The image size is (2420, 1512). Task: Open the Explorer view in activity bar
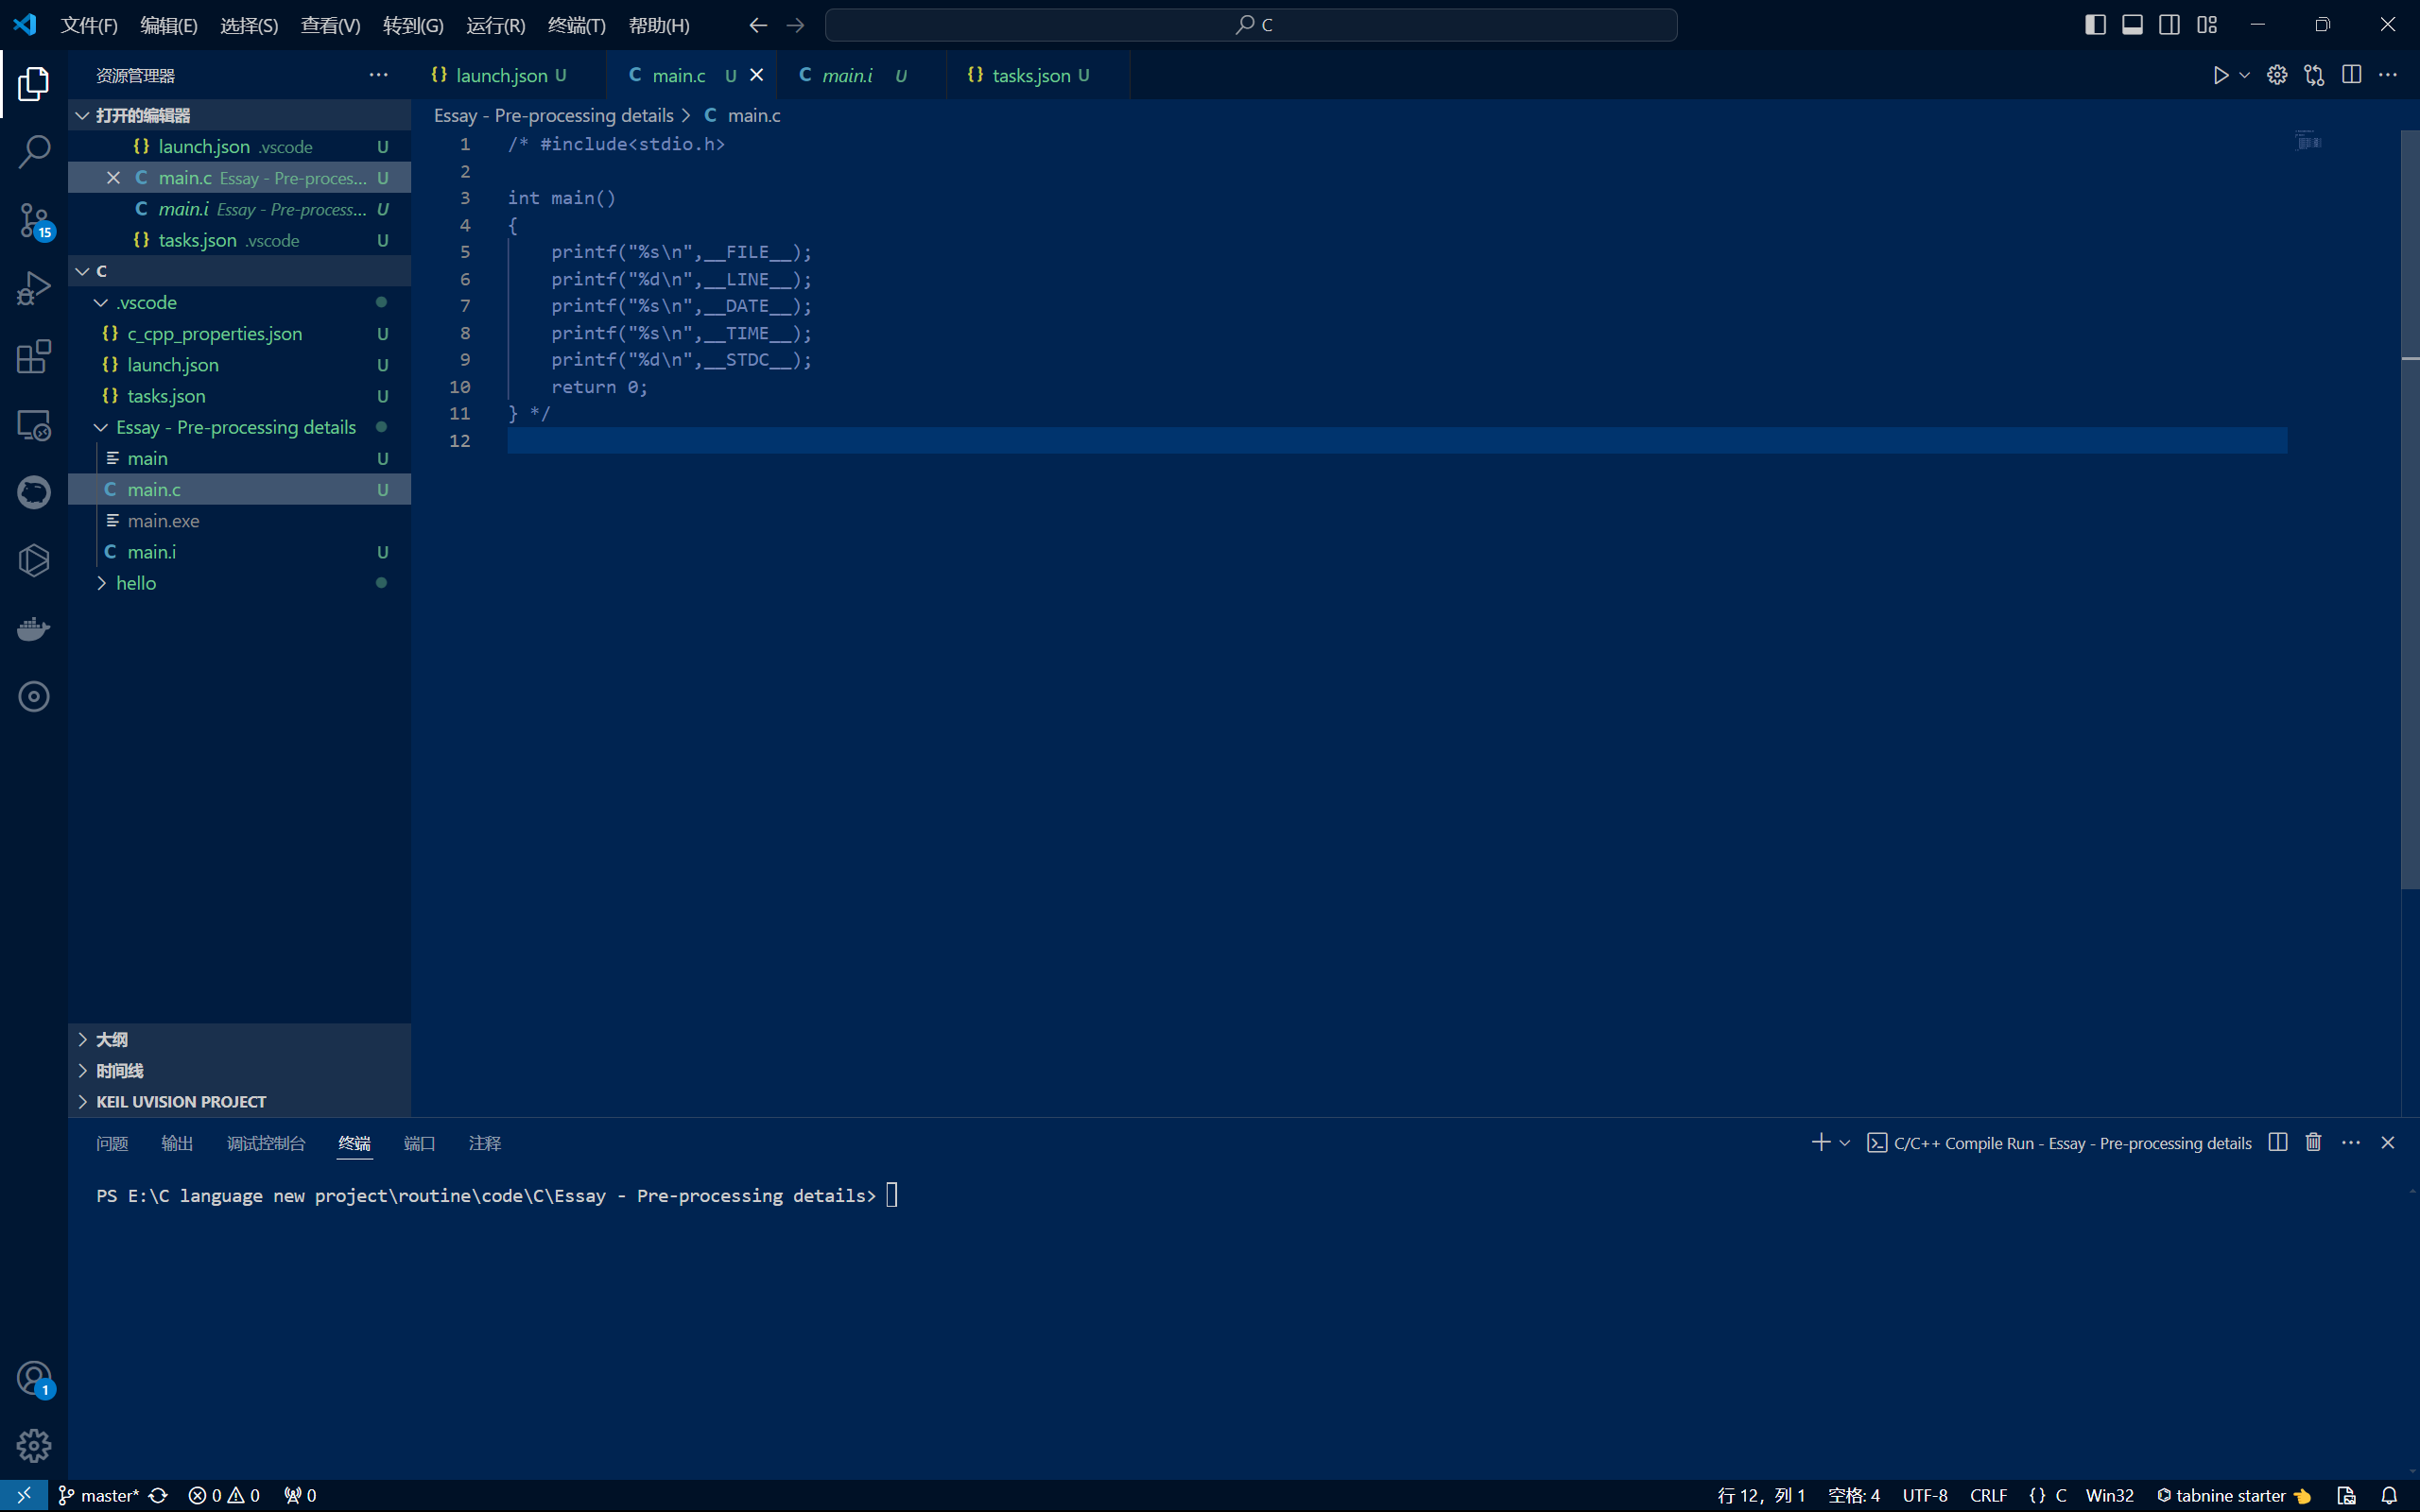pyautogui.click(x=33, y=84)
